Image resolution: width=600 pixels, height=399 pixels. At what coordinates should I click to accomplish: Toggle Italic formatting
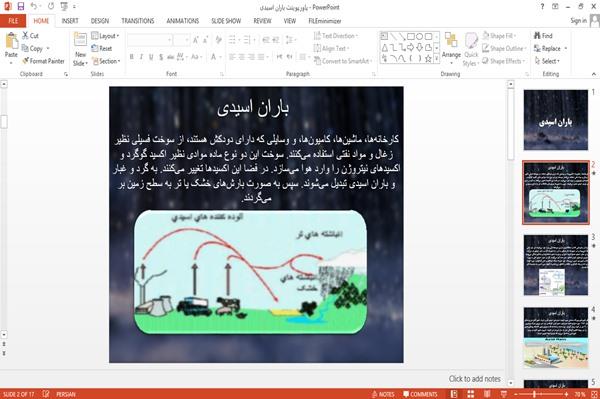141,57
